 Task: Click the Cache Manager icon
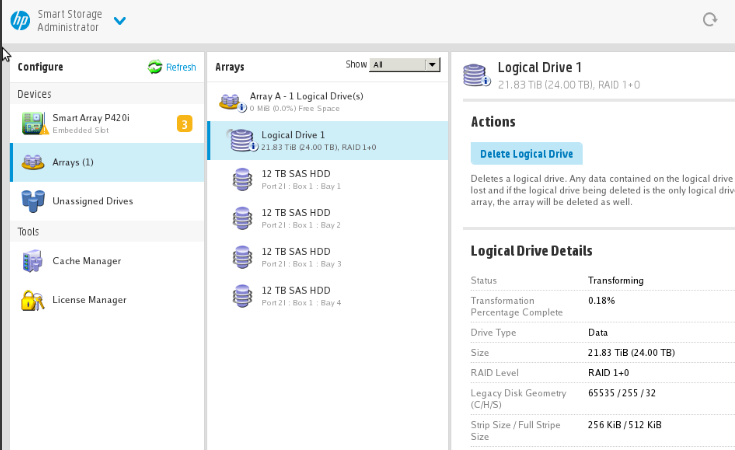pyautogui.click(x=32, y=261)
